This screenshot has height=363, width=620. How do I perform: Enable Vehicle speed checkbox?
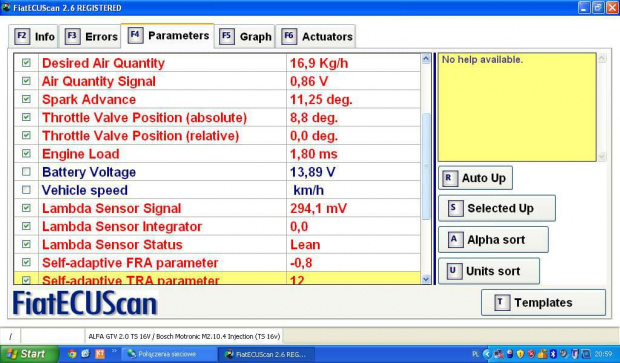pos(26,190)
